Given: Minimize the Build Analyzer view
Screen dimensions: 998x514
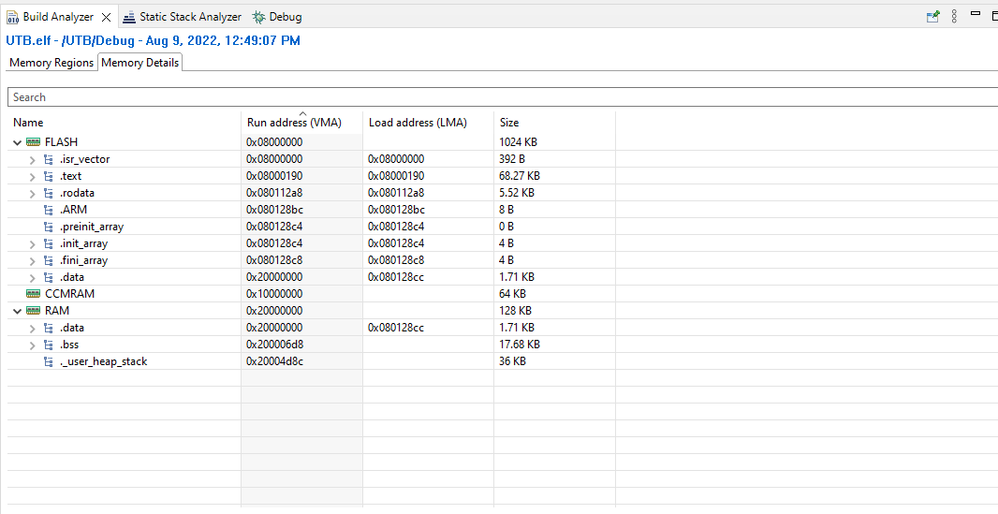Looking at the screenshot, I should tap(975, 13).
